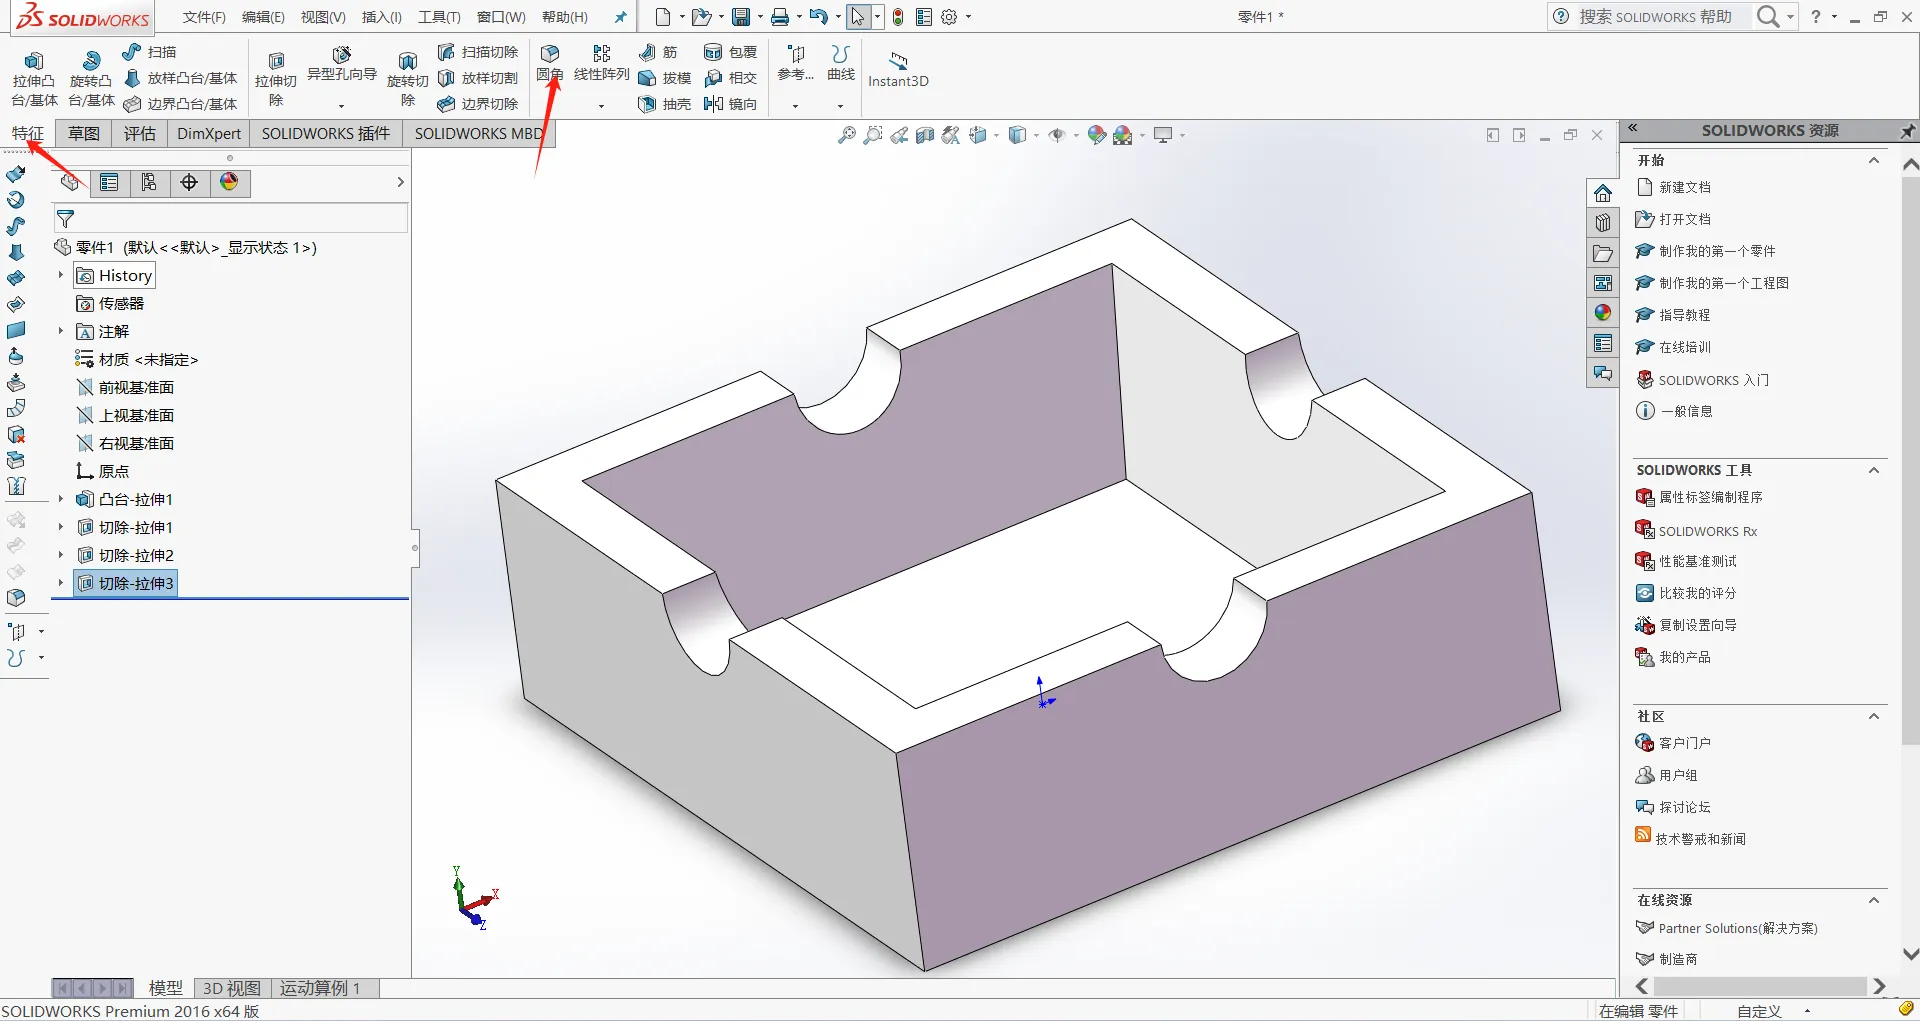Viewport: 1920px width, 1021px height.
Task: Pin the SOLIDWORKS 资源 task pane
Action: point(1907,131)
